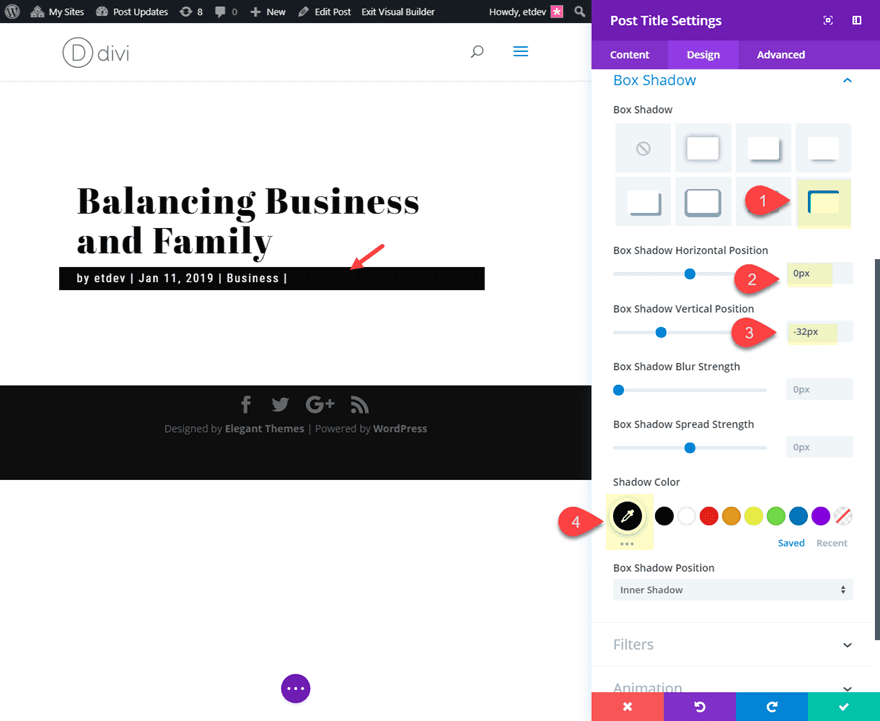This screenshot has width=880, height=721.
Task: Open the site search magnifier icon
Action: [x=477, y=51]
